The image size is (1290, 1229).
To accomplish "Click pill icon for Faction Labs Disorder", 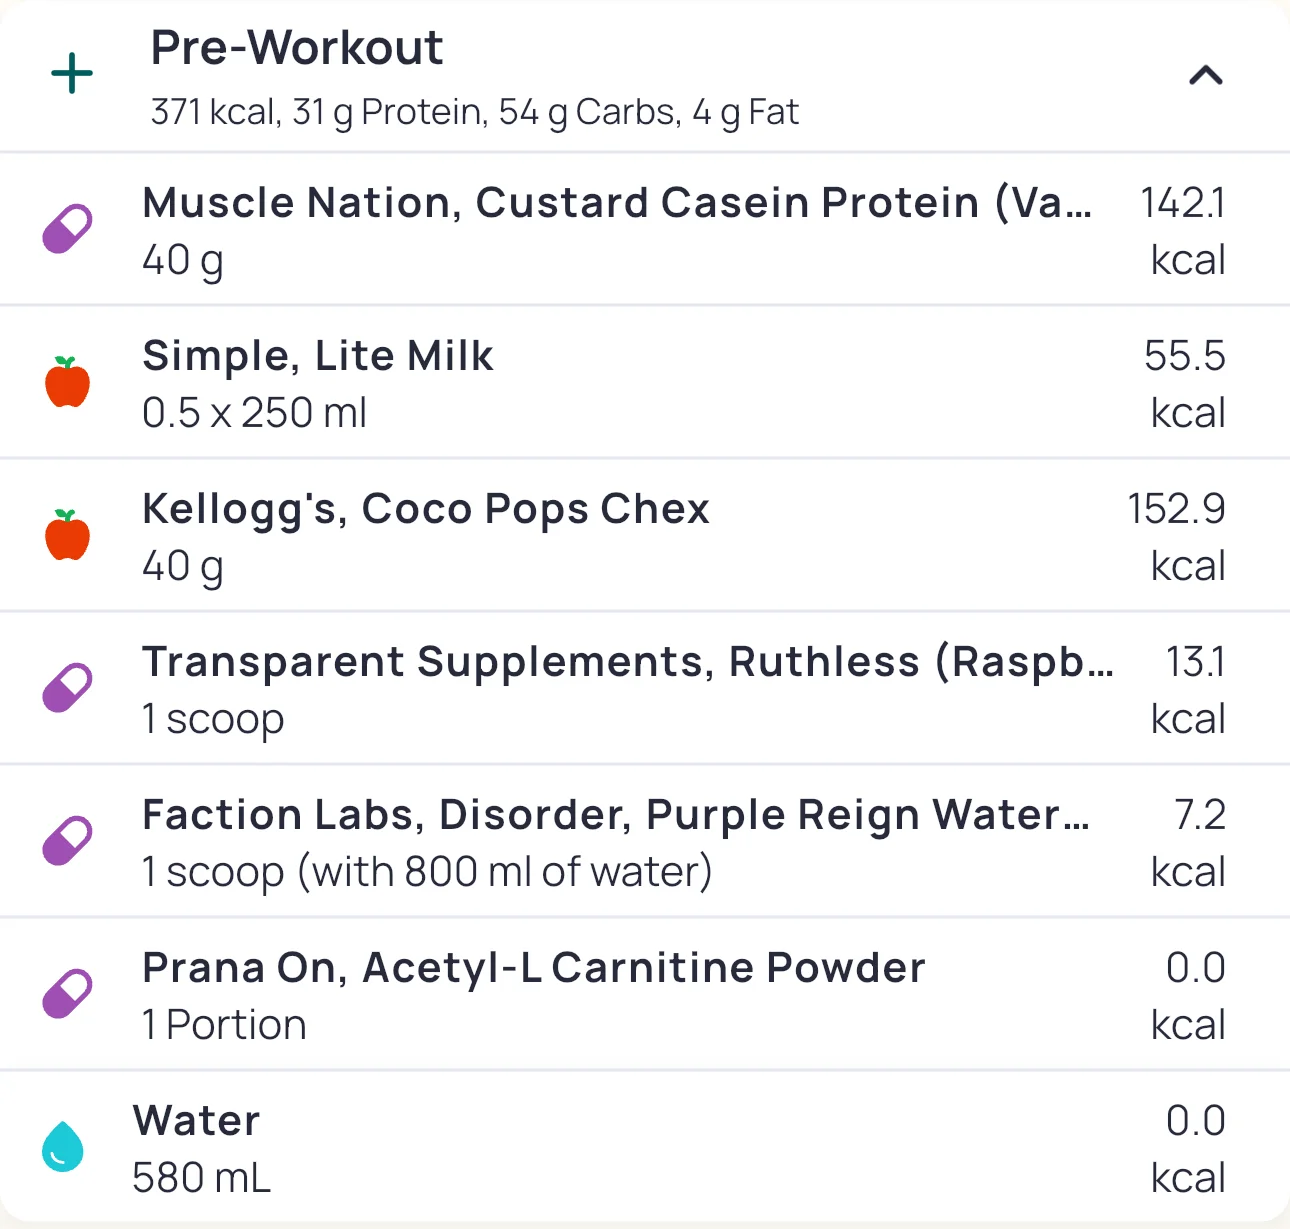I will tap(67, 841).
